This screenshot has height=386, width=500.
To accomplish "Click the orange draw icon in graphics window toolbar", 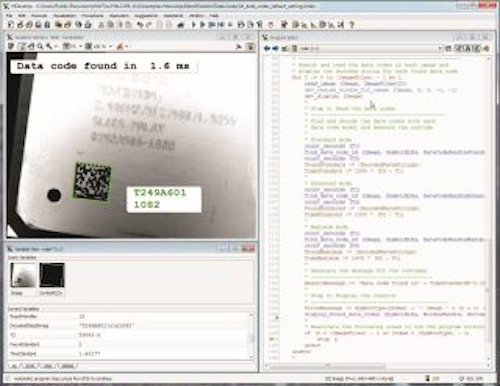I will click(120, 47).
